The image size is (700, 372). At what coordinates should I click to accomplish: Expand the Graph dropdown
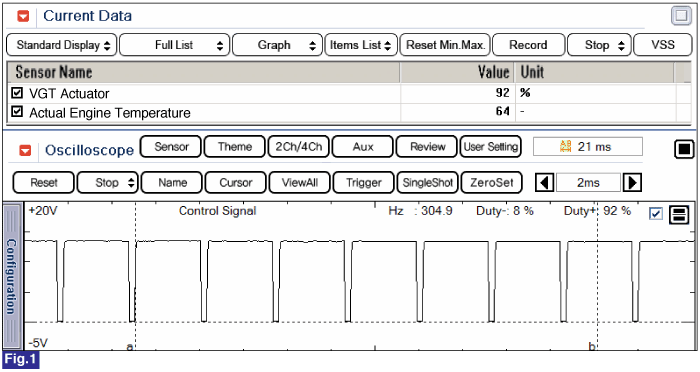pos(277,45)
